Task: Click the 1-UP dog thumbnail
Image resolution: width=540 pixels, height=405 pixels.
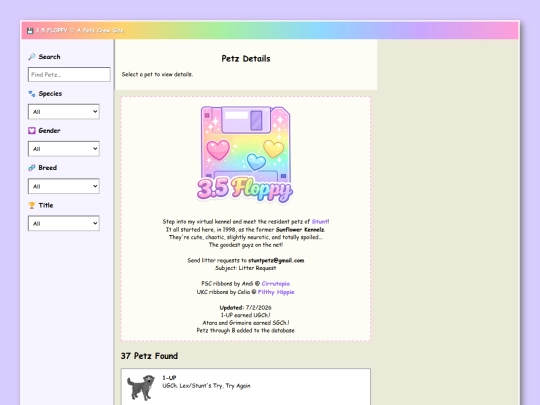Action: [141, 387]
